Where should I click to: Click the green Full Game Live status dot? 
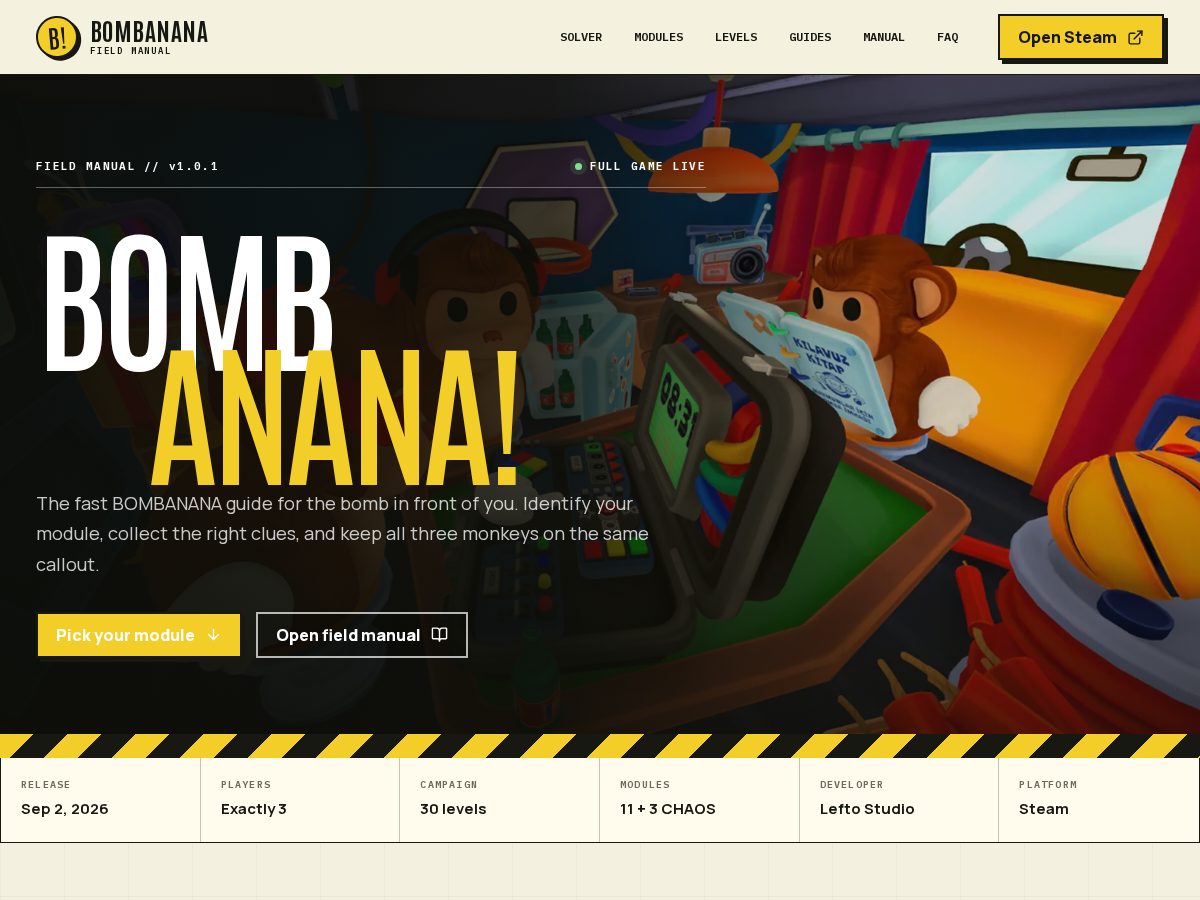click(578, 166)
